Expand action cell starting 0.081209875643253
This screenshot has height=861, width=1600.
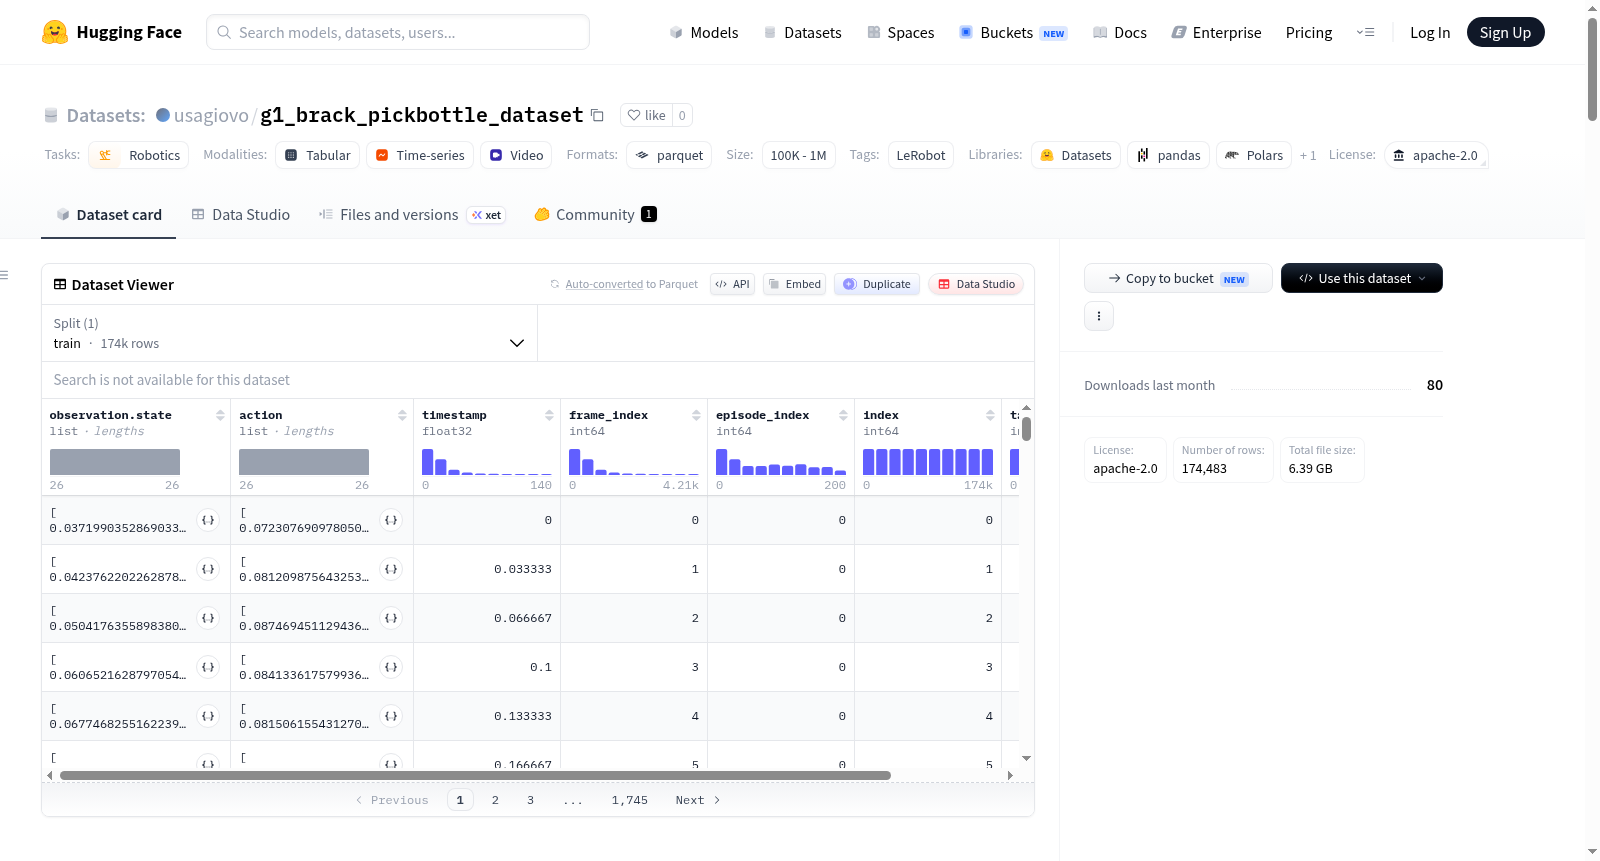coord(391,569)
